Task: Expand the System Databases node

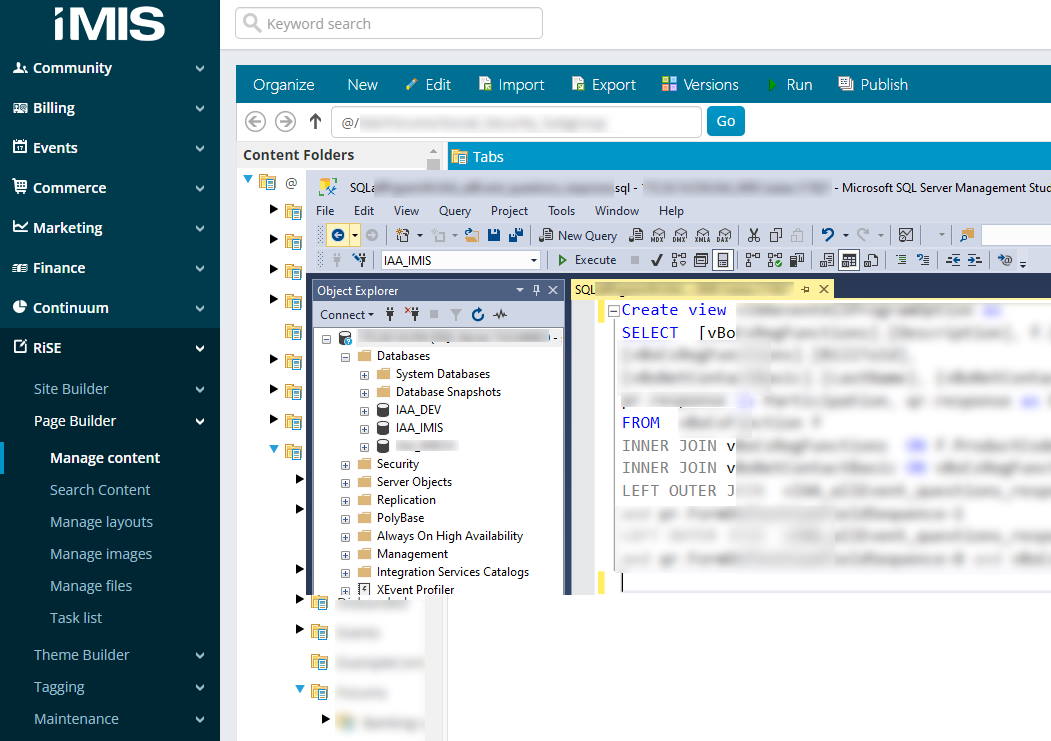Action: [x=365, y=375]
